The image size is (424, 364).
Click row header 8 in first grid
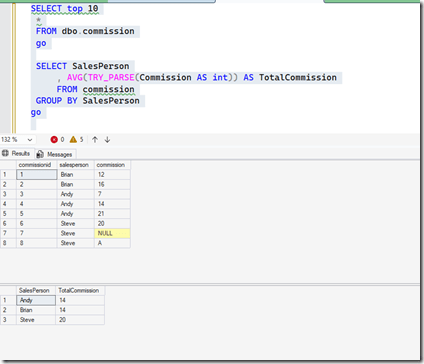[x=8, y=243]
